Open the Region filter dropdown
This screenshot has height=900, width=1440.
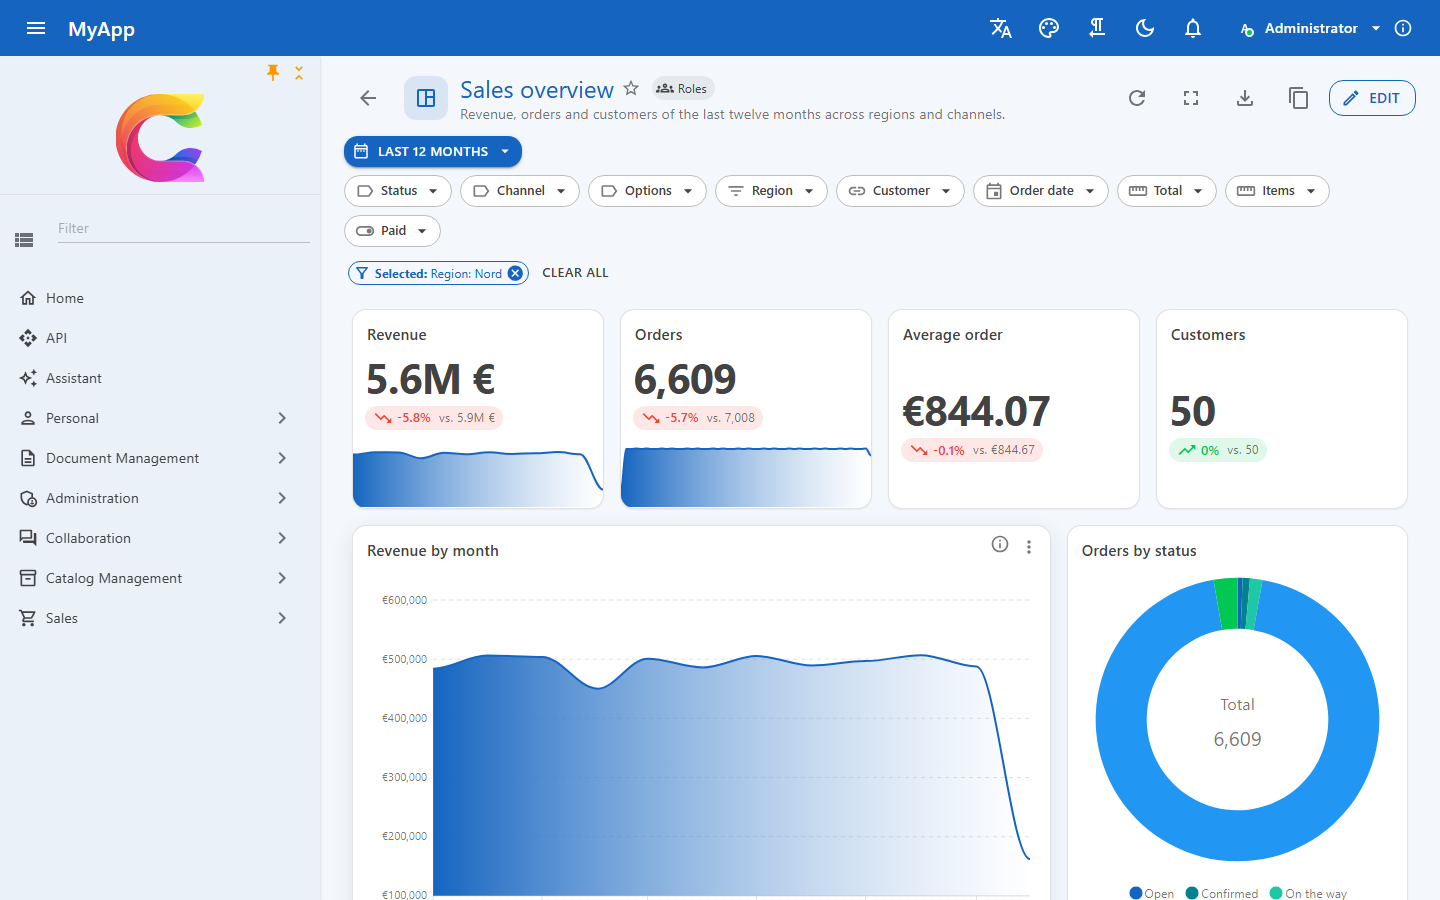[771, 191]
